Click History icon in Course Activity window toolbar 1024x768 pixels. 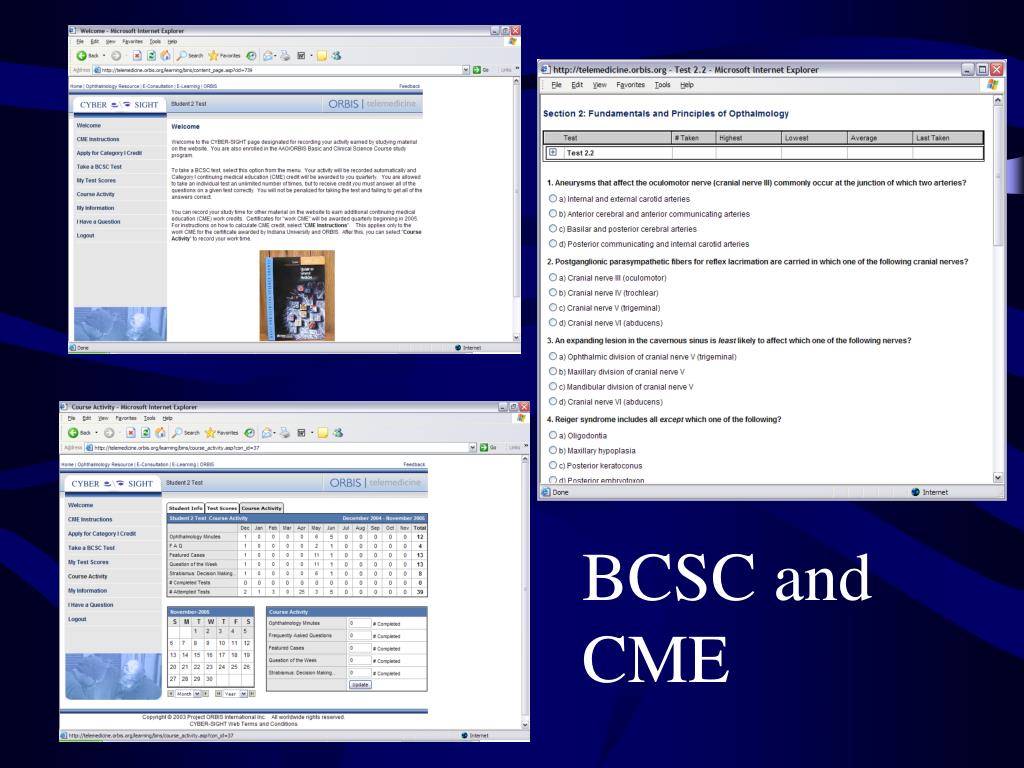tap(249, 433)
